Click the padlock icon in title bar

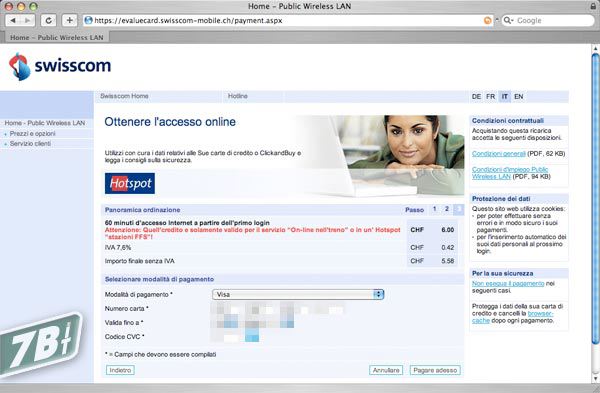pos(593,6)
